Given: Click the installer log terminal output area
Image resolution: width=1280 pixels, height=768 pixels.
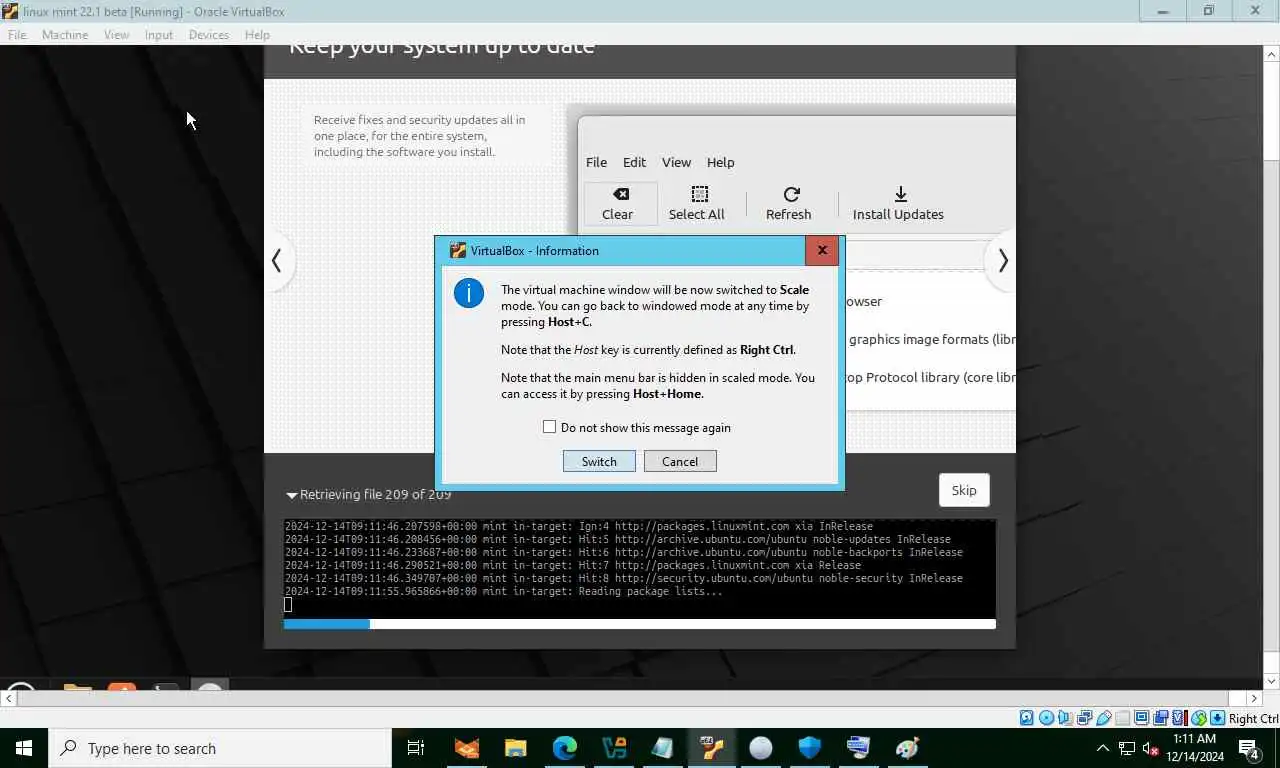Looking at the screenshot, I should click(x=639, y=568).
